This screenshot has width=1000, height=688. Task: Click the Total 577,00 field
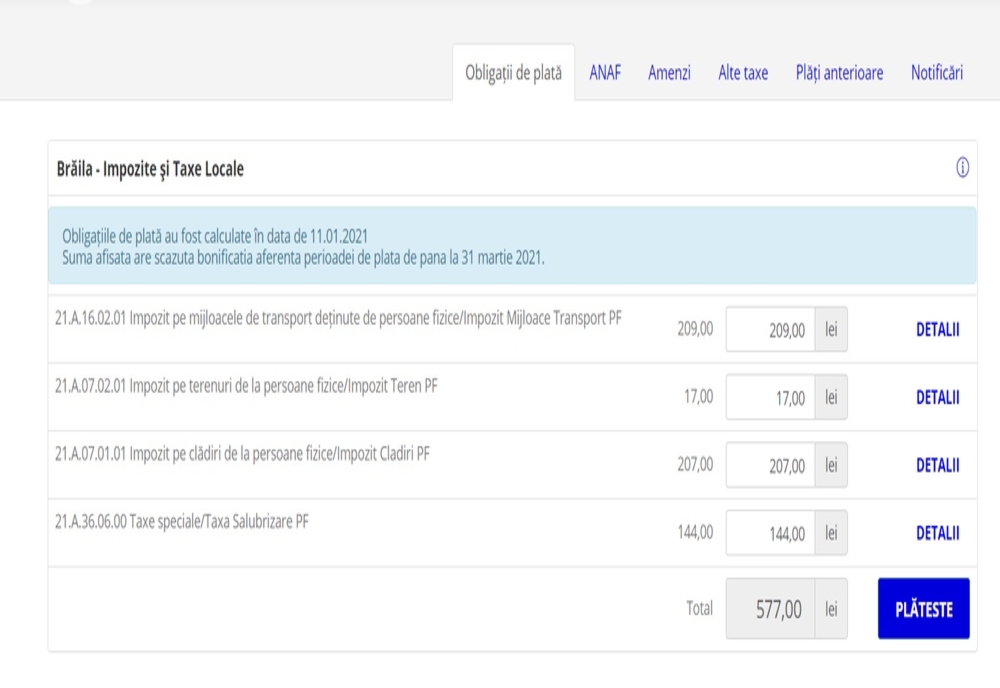pyautogui.click(x=769, y=608)
